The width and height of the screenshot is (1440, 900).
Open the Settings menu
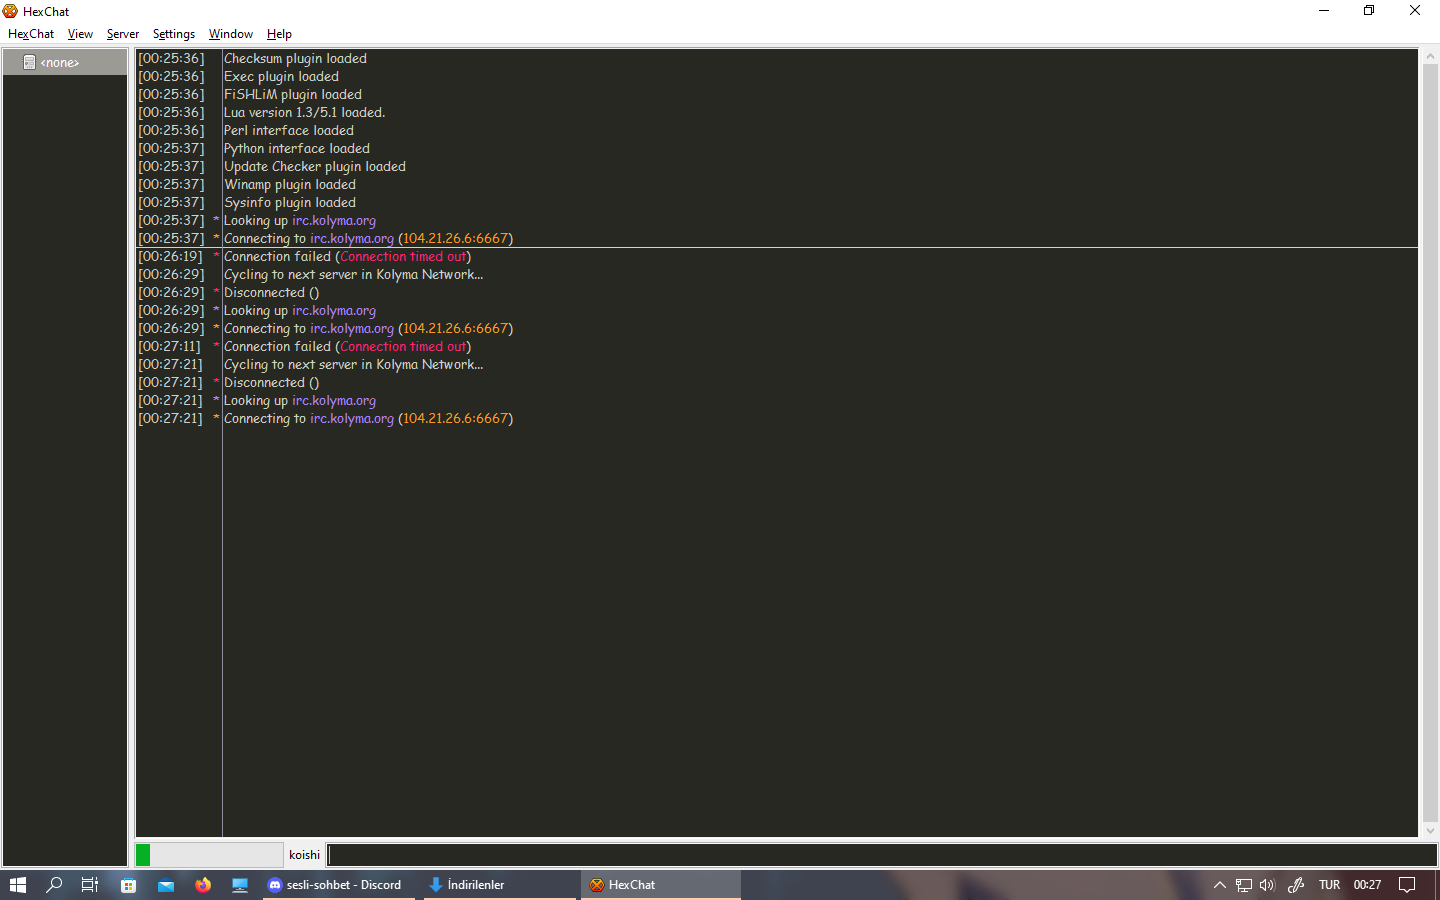[174, 34]
